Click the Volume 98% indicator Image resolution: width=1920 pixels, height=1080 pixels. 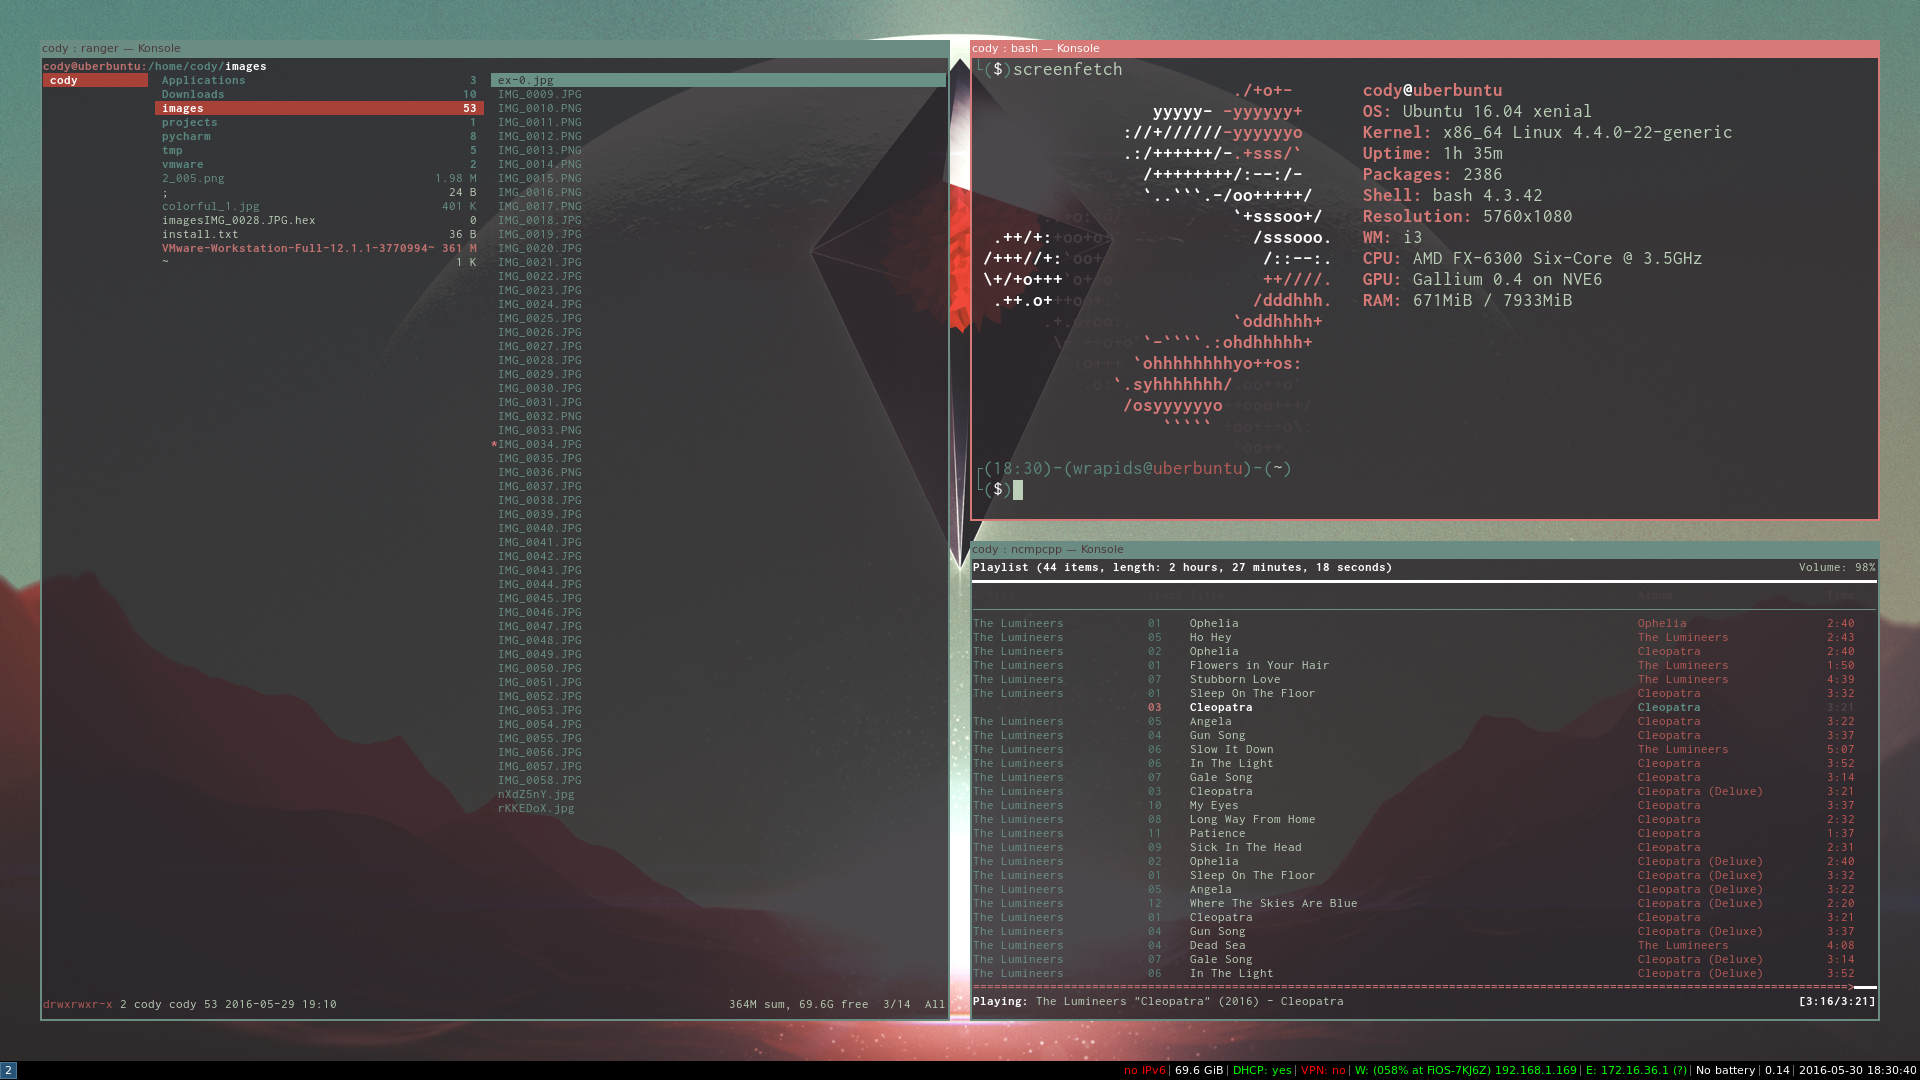(x=1836, y=567)
